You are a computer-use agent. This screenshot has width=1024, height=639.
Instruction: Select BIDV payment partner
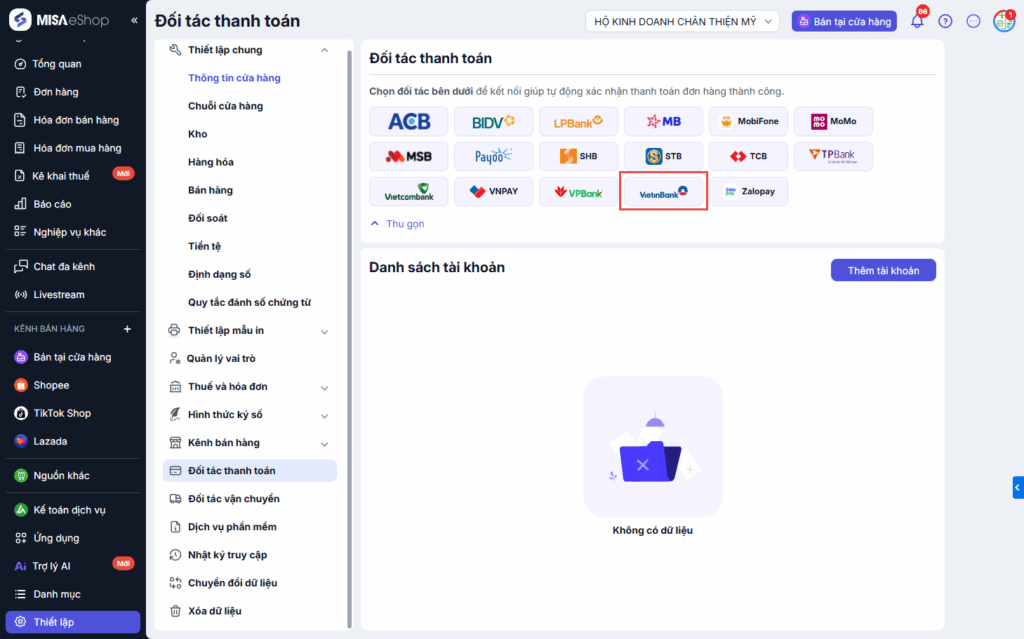(494, 121)
